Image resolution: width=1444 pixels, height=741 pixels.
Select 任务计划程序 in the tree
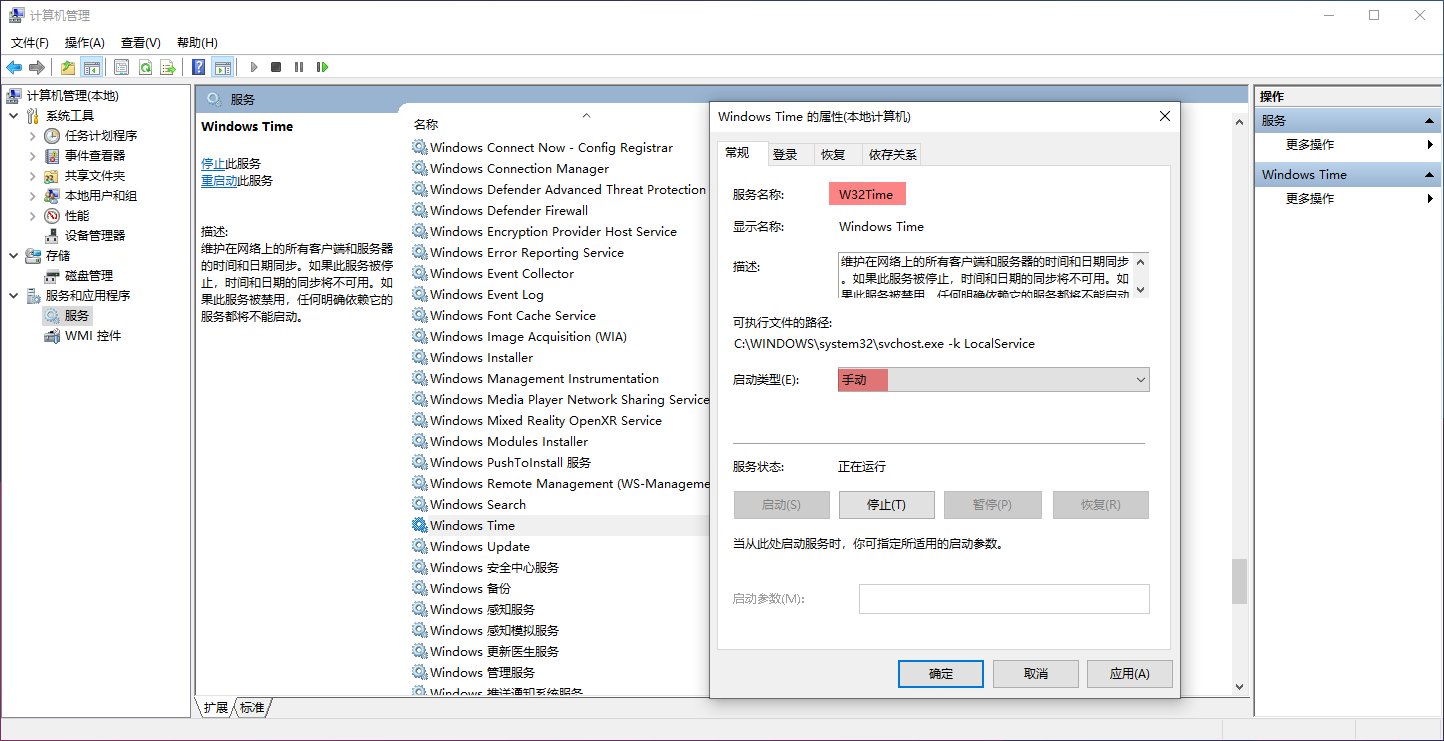click(101, 135)
